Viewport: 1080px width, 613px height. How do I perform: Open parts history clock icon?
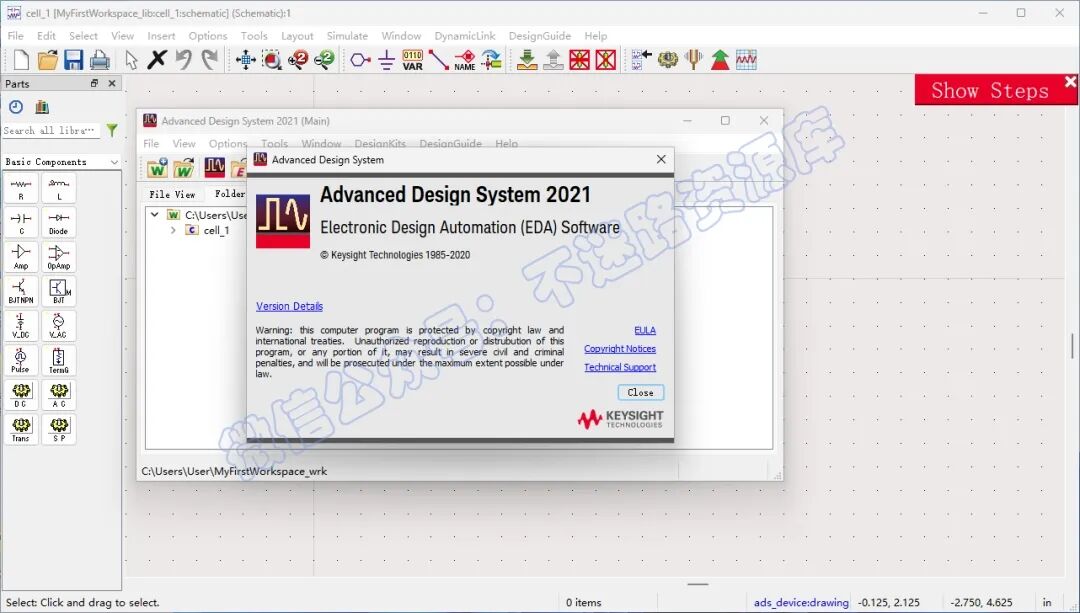click(16, 107)
